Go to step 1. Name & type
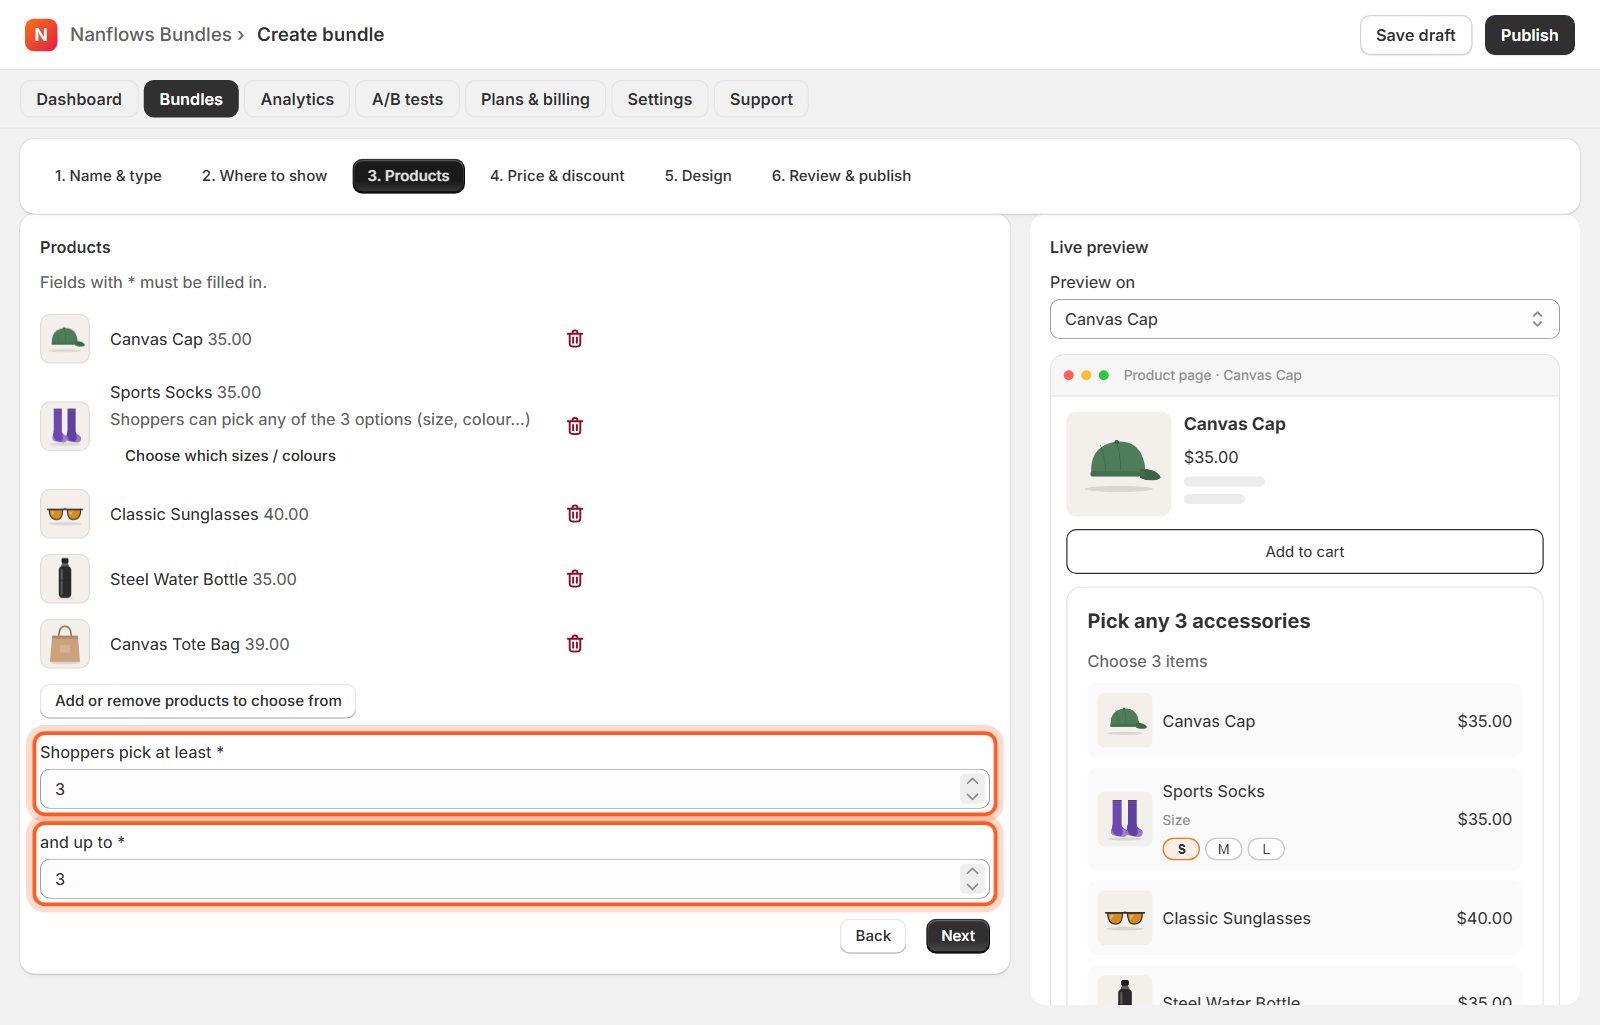Screen dimensions: 1600x1025 coord(108,176)
